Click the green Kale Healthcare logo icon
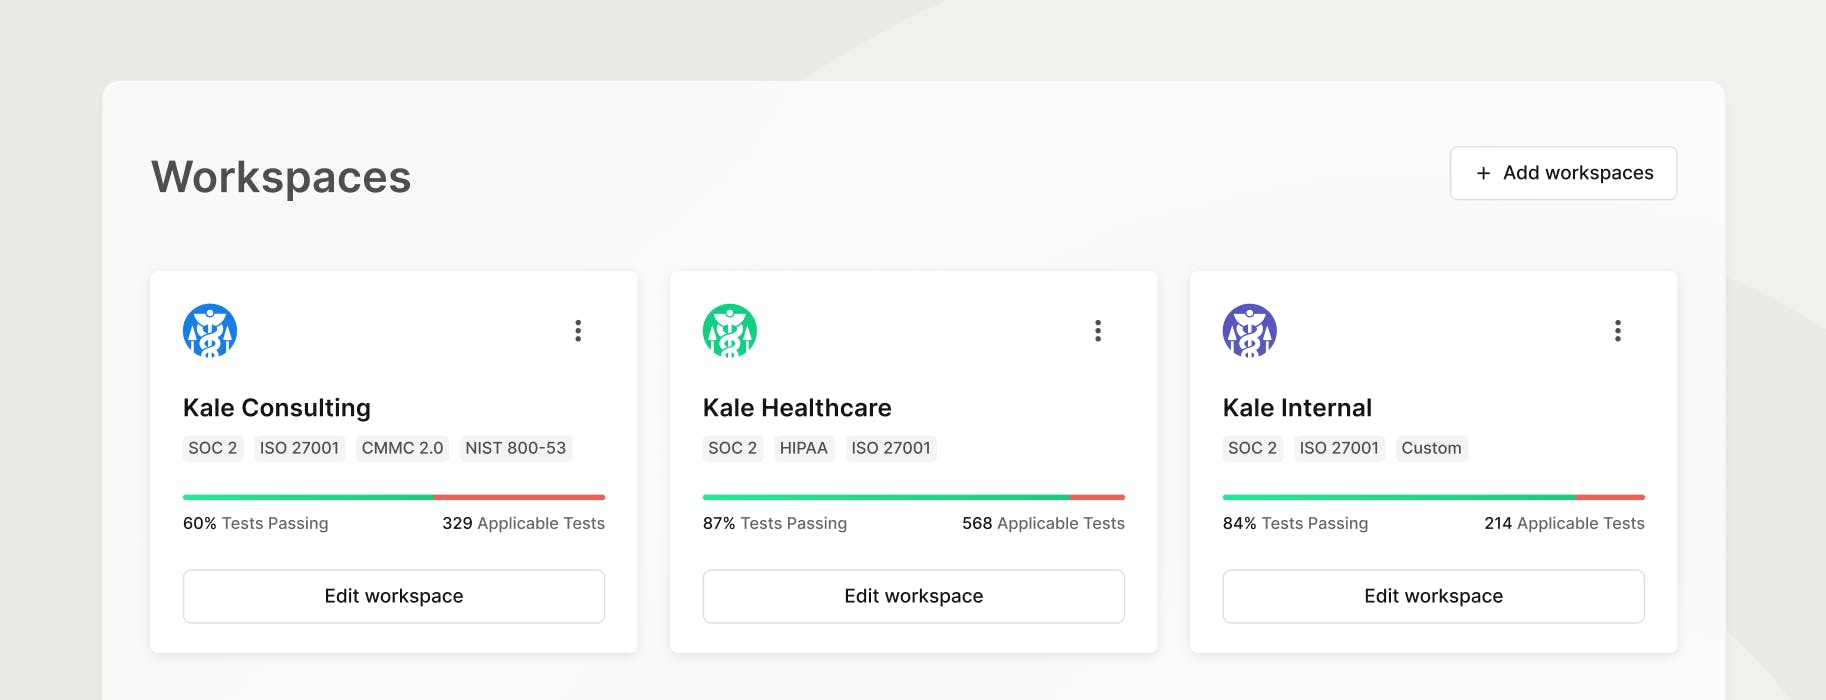Screen dimensions: 1826x700 click(730, 331)
